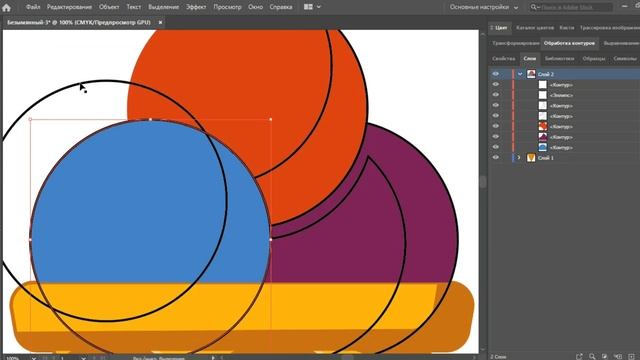This screenshot has height=360, width=640.
Task: Open the Справка menu
Action: (281, 7)
